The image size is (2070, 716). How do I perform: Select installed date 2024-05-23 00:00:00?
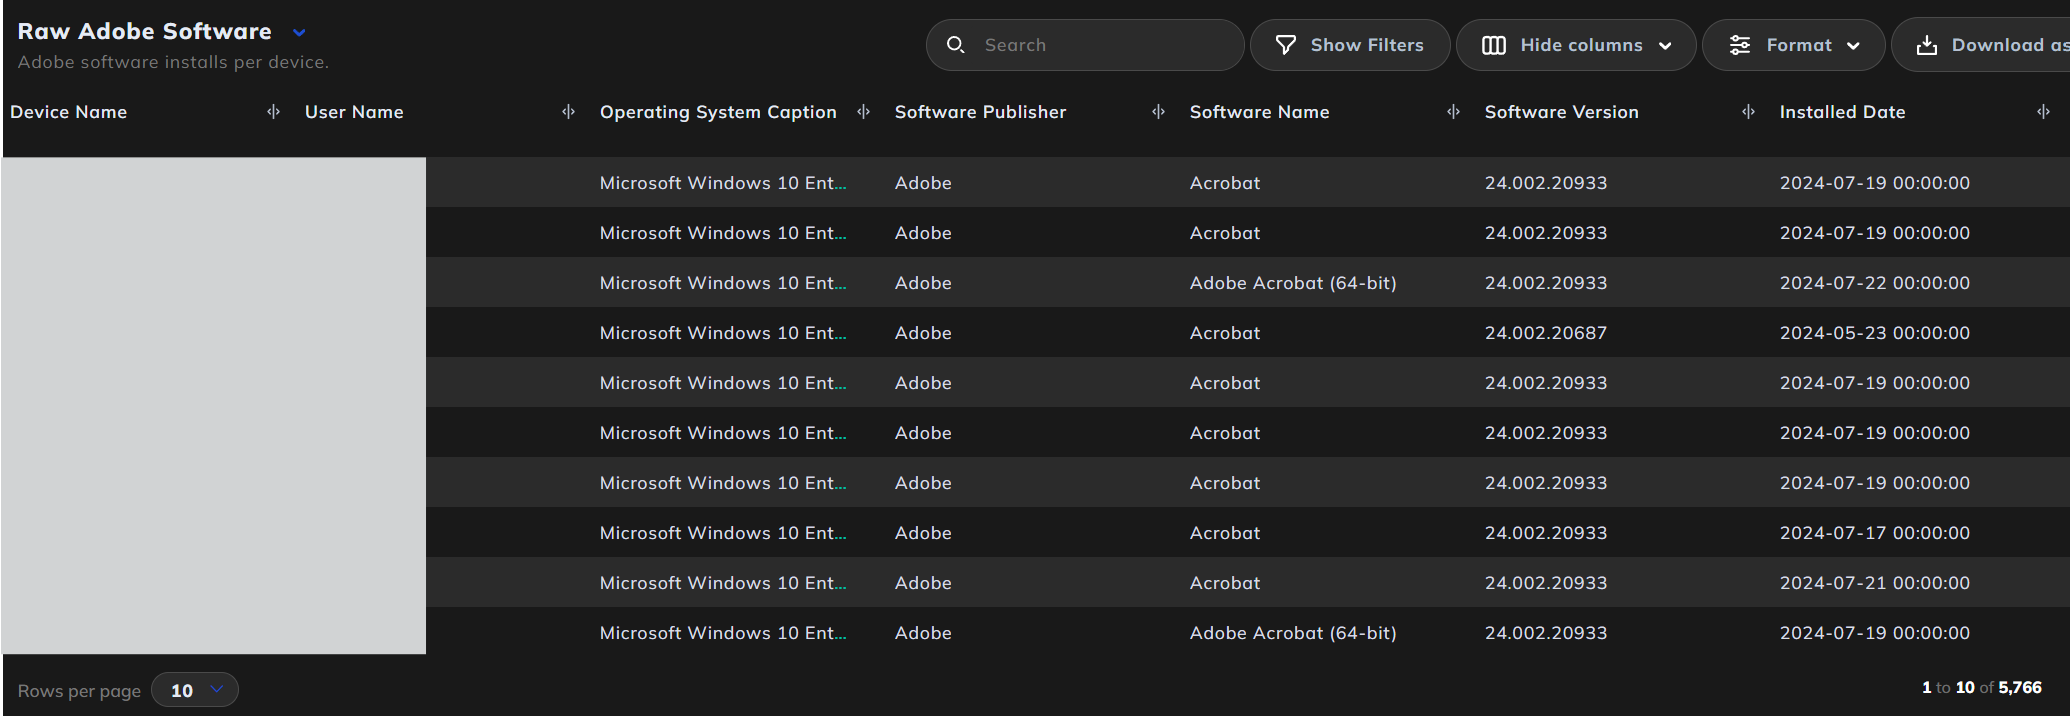click(1875, 333)
